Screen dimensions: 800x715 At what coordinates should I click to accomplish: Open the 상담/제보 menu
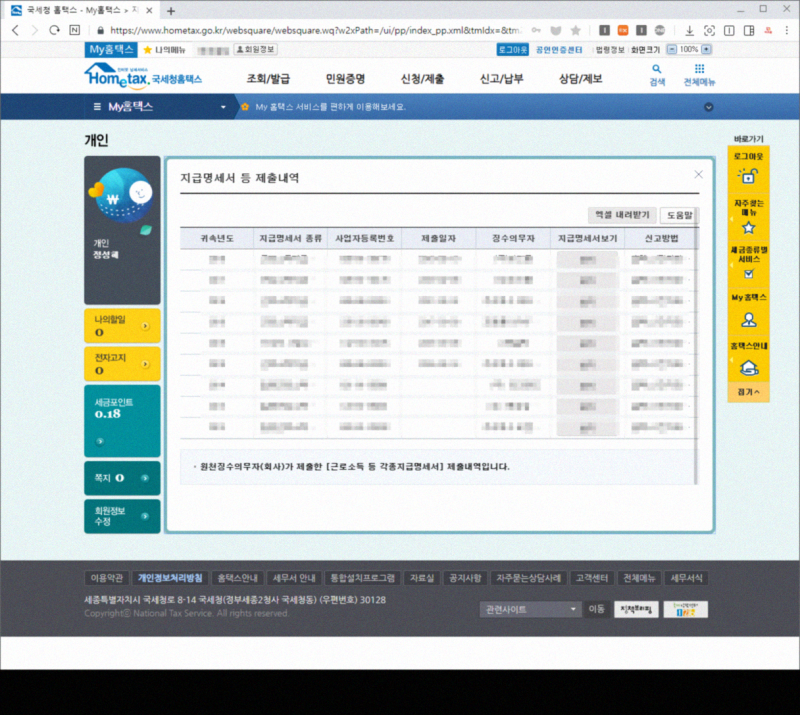click(x=581, y=79)
